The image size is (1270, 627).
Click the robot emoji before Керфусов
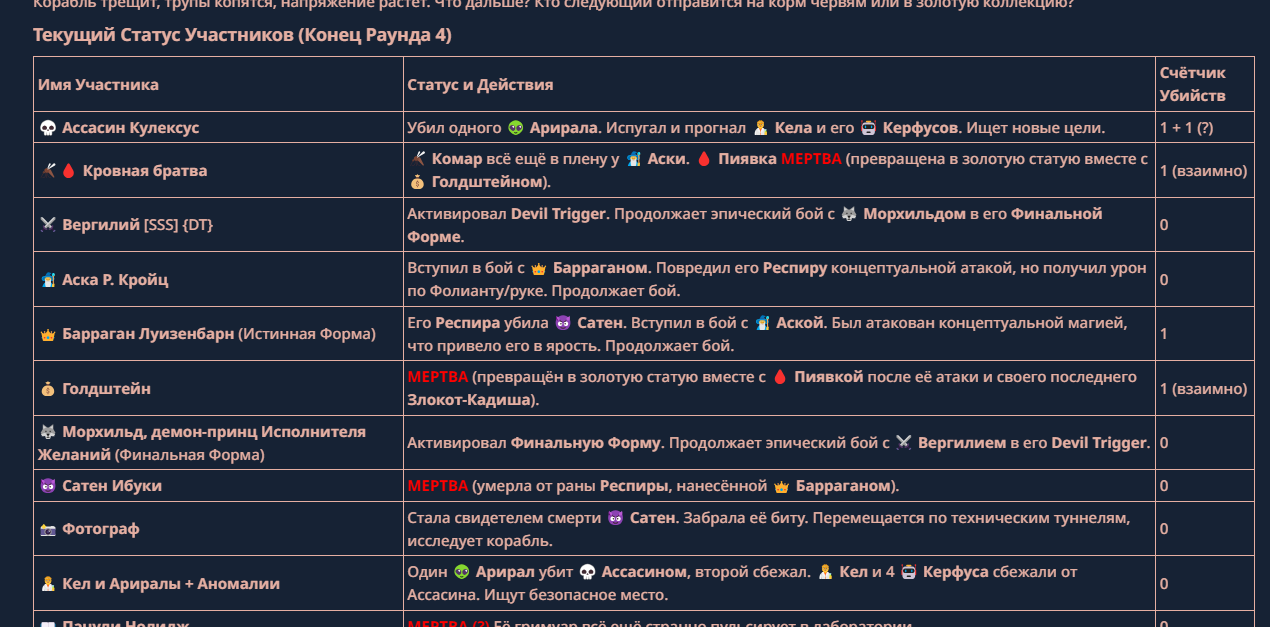pos(869,128)
